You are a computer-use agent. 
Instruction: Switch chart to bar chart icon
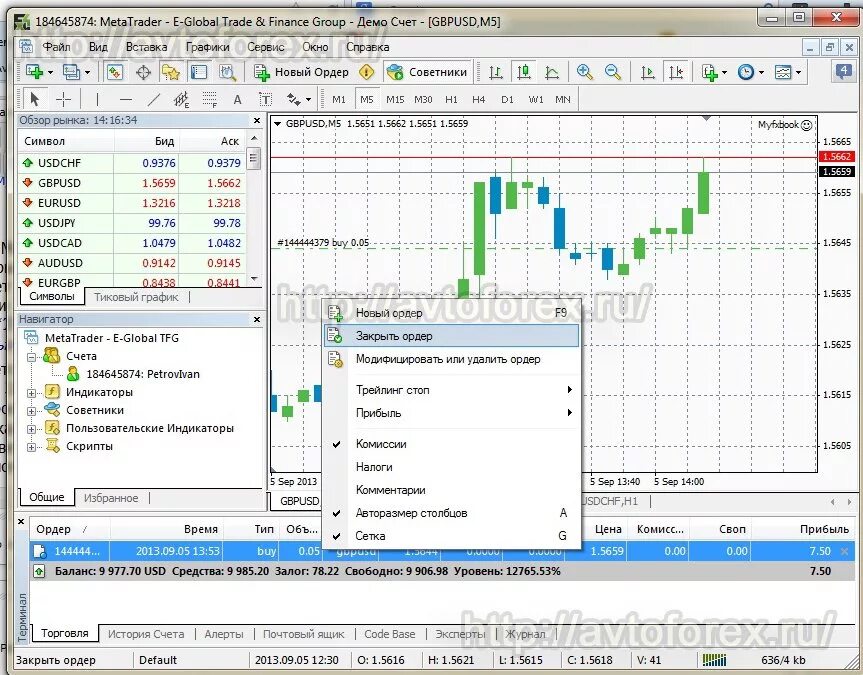tap(496, 72)
